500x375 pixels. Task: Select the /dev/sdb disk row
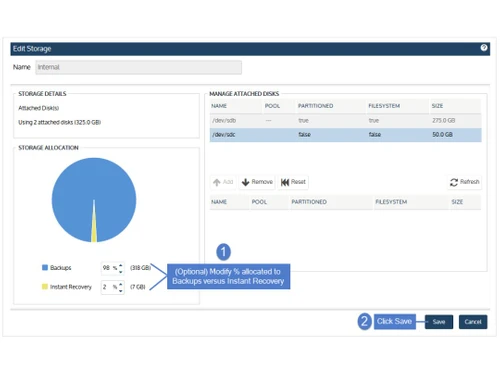pyautogui.click(x=345, y=121)
